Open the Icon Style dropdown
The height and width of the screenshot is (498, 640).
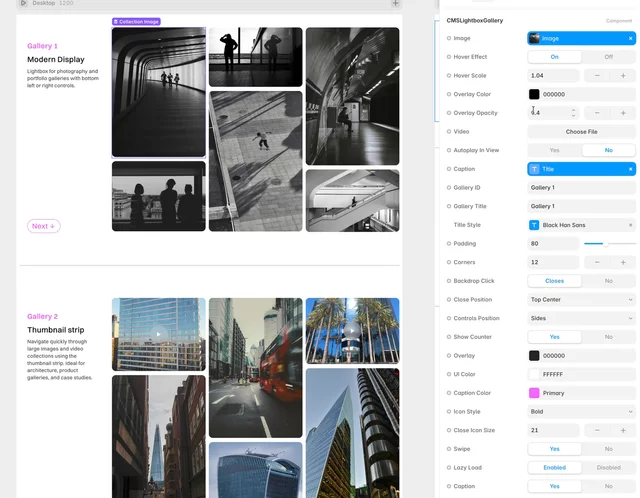(x=581, y=411)
